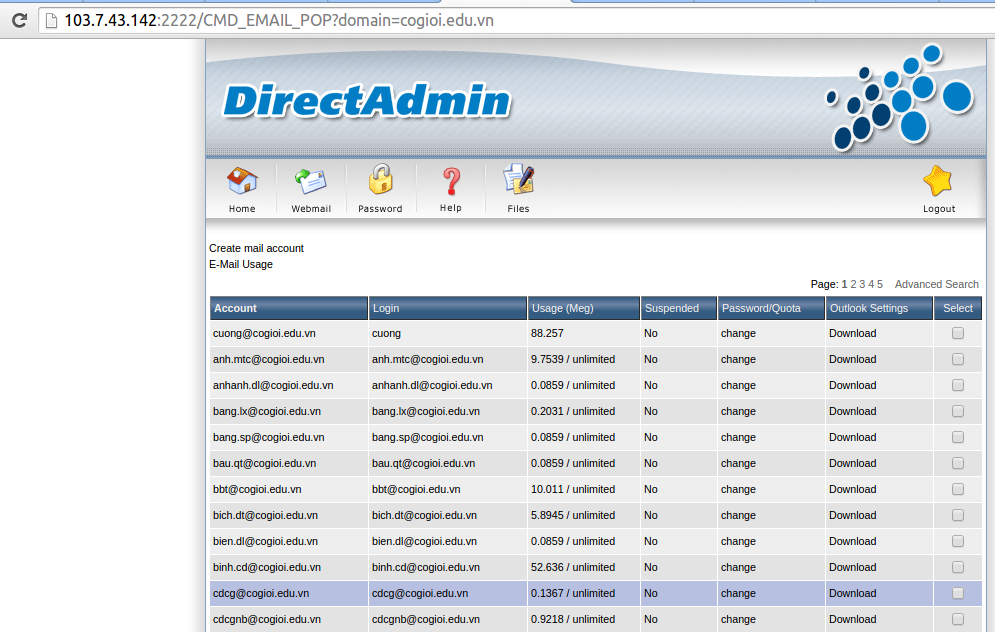Download Outlook settings for cuong@cogioi.edu.vn

852,333
